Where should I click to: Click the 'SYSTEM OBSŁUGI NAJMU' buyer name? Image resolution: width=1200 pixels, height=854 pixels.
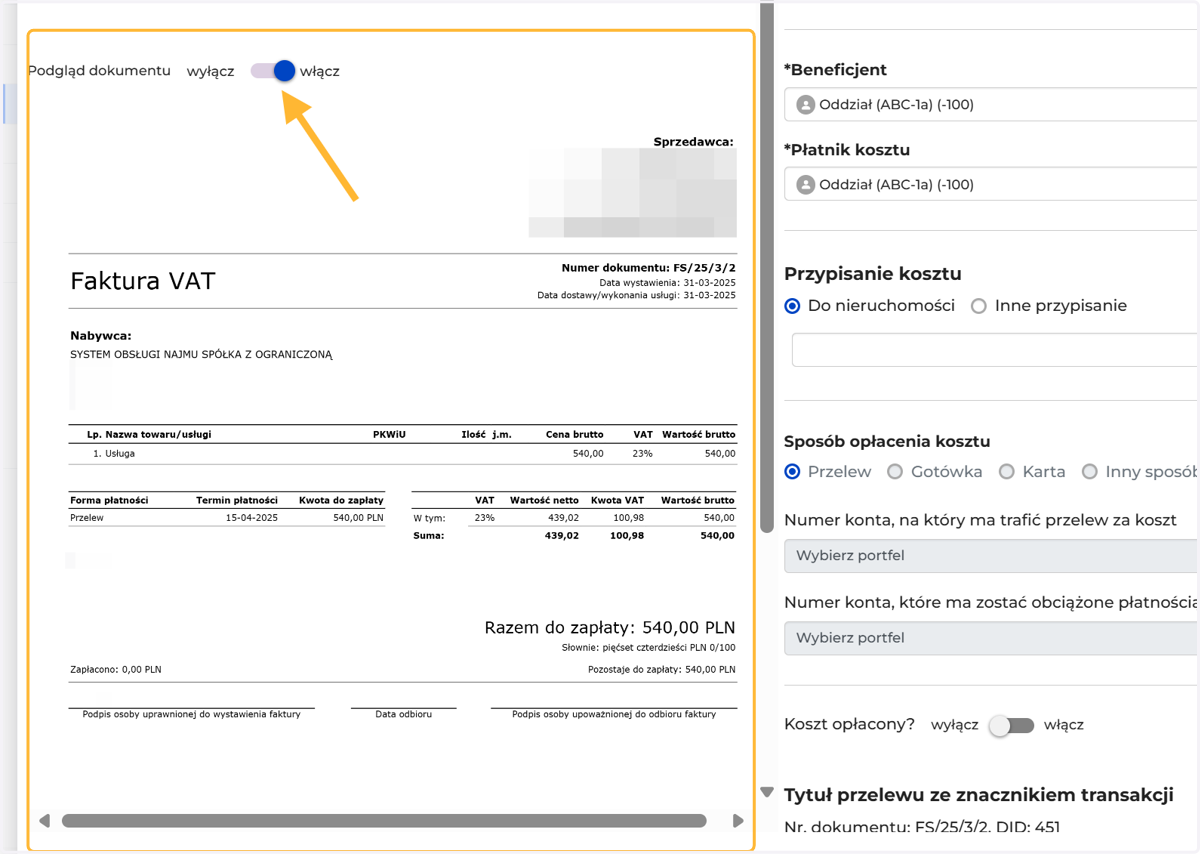pos(201,354)
